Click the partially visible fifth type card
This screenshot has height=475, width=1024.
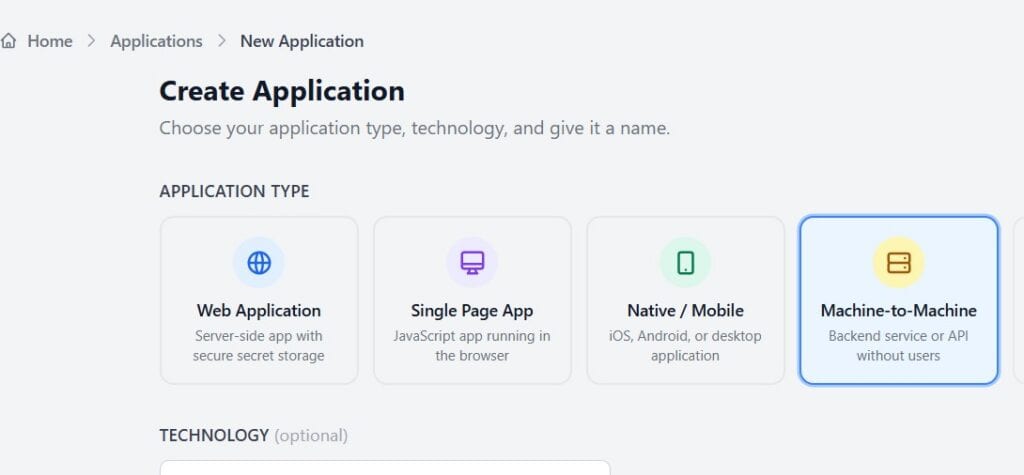pyautogui.click(x=1018, y=300)
